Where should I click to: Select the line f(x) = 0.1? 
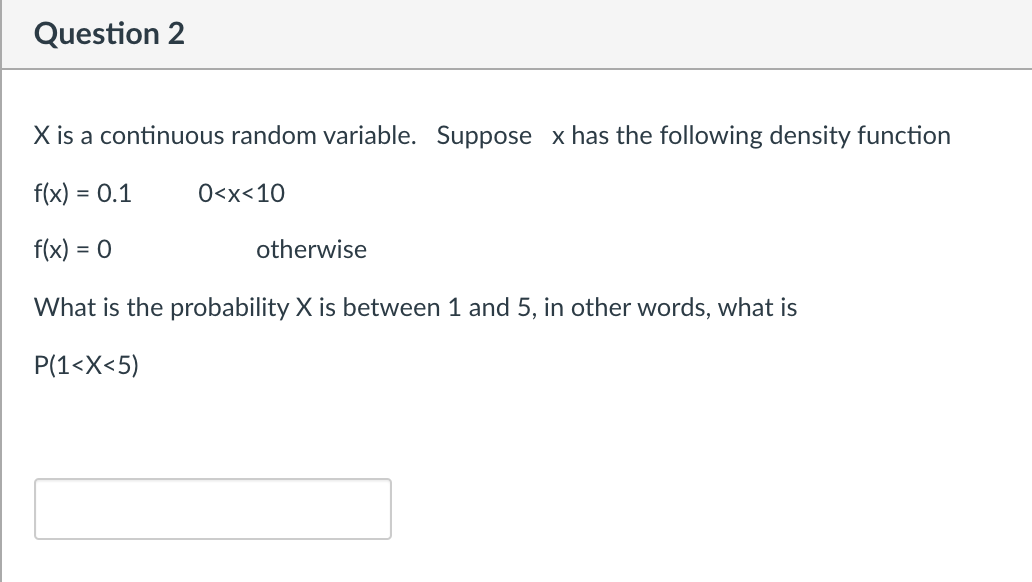pos(83,193)
